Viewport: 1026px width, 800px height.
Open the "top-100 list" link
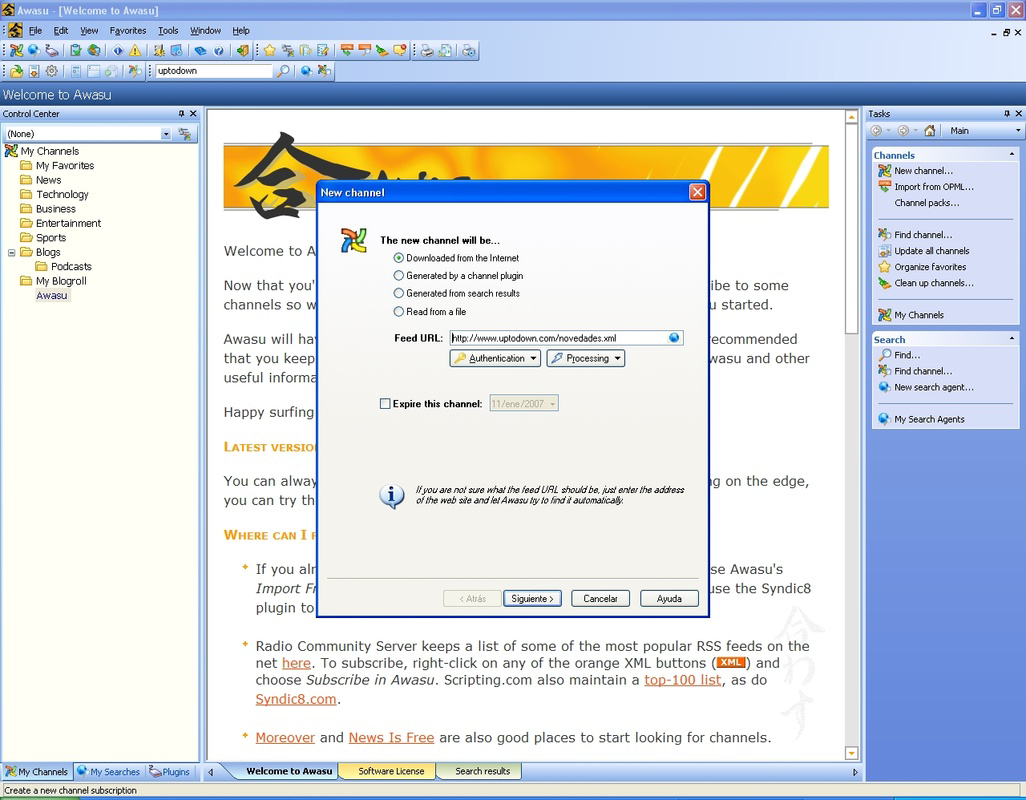(682, 680)
